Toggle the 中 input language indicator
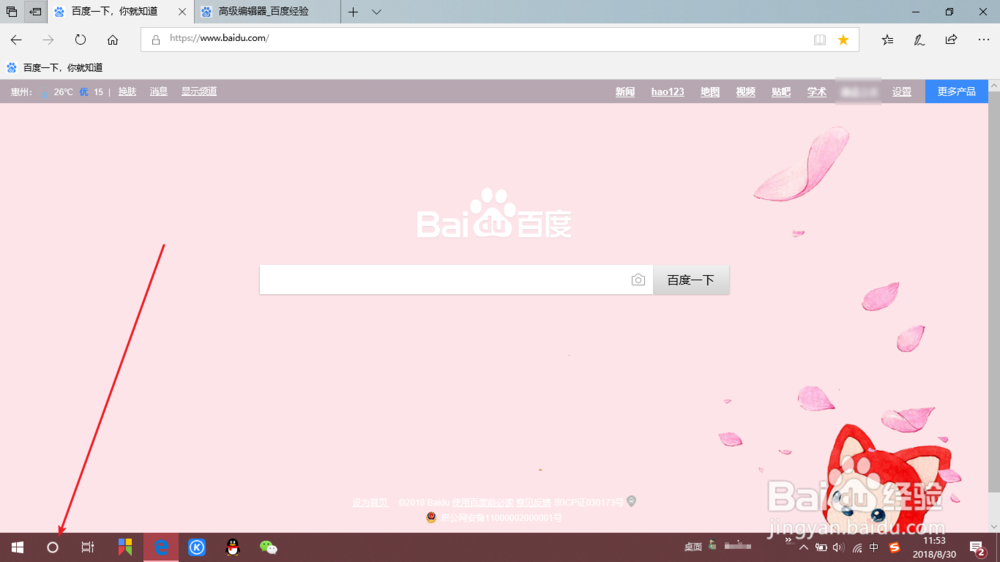Viewport: 1000px width, 562px height. [874, 547]
